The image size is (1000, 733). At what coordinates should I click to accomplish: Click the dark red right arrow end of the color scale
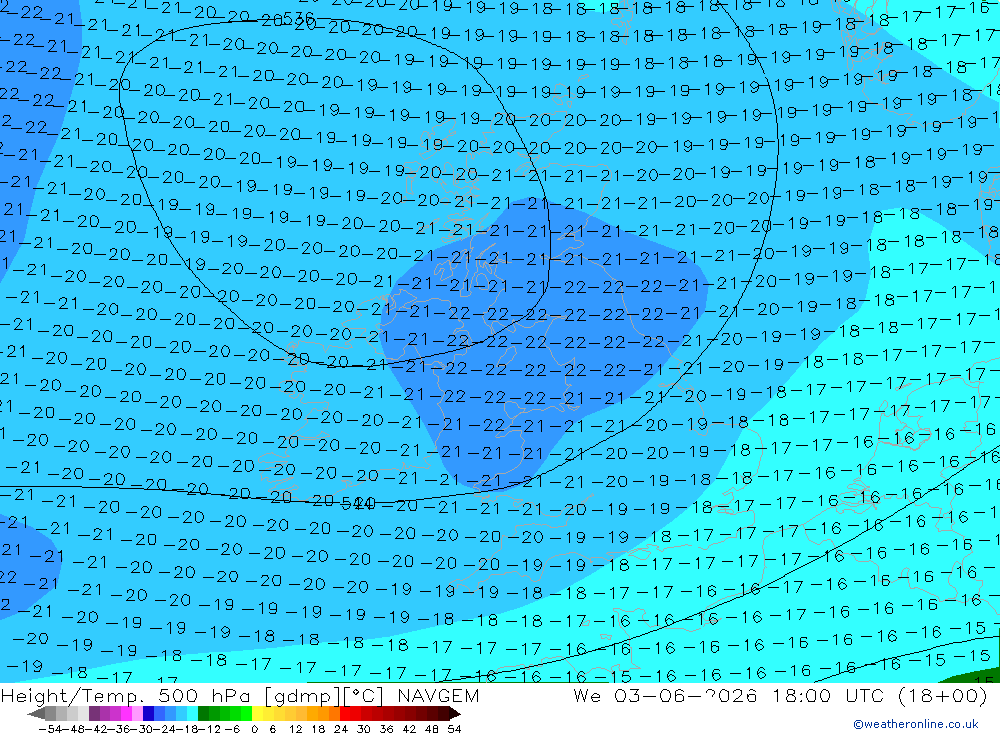click(x=454, y=713)
